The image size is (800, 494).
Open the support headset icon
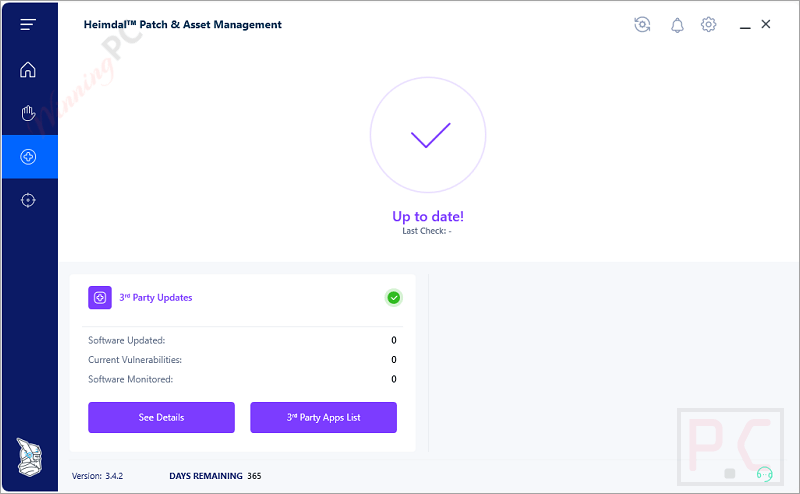coord(764,475)
